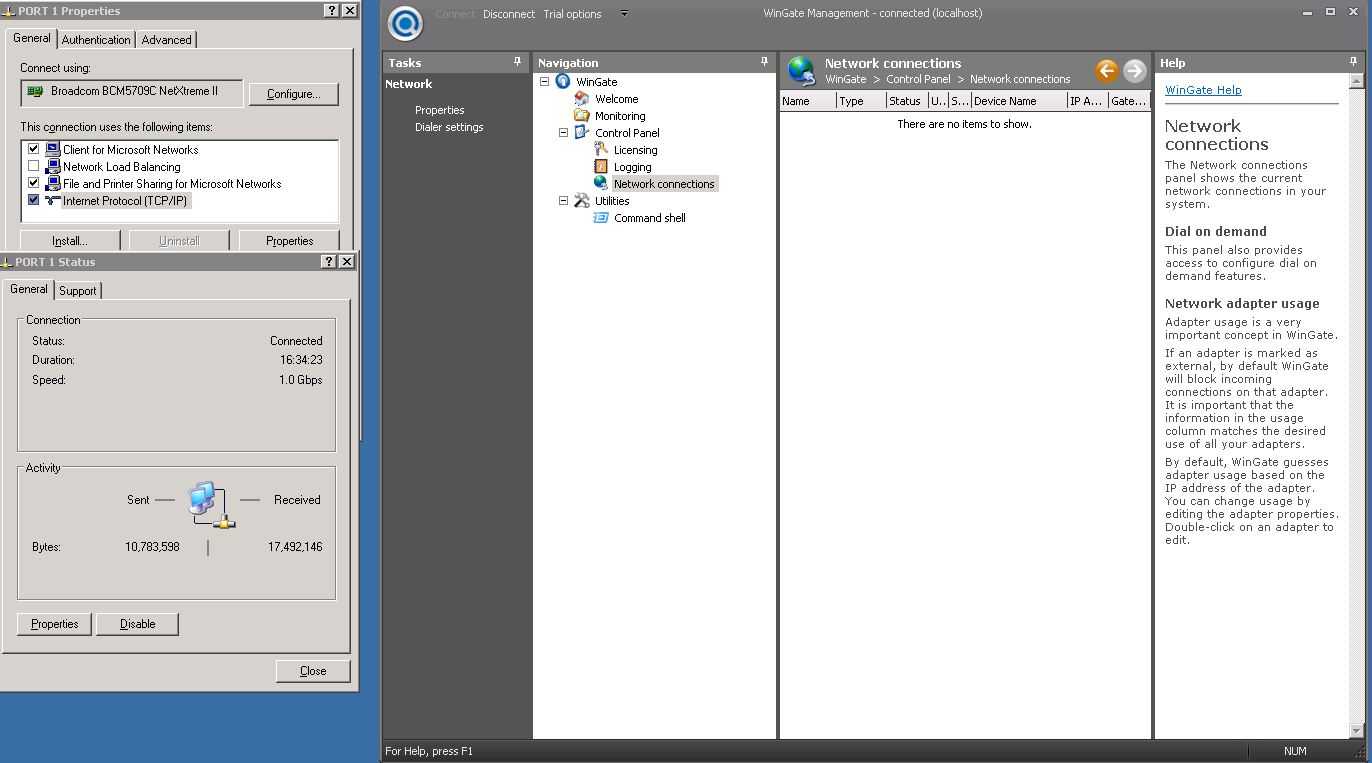Select the Command shell tree item

[650, 218]
